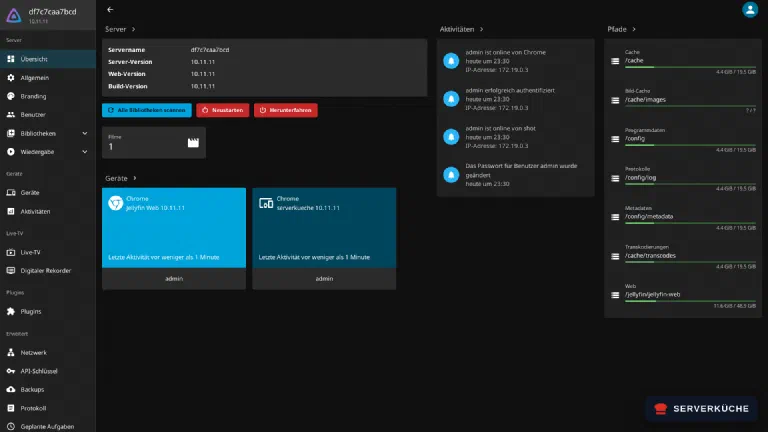Click the Plugins puzzle icon
768x432 pixels.
coord(11,312)
